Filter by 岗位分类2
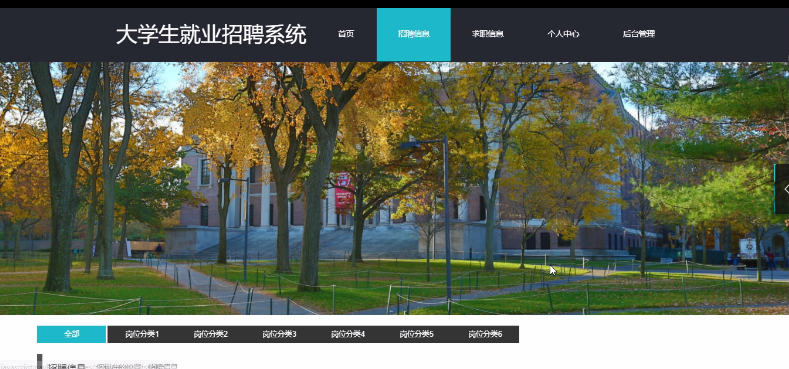Image resolution: width=789 pixels, height=369 pixels. [210, 334]
